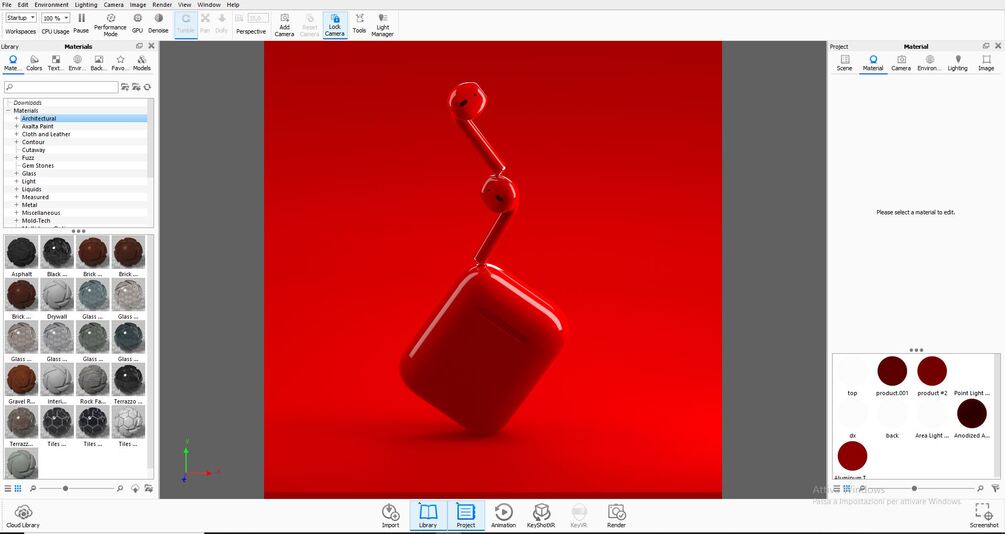Select the Anodized A... material swatch
This screenshot has height=534, width=1005.
[972, 413]
